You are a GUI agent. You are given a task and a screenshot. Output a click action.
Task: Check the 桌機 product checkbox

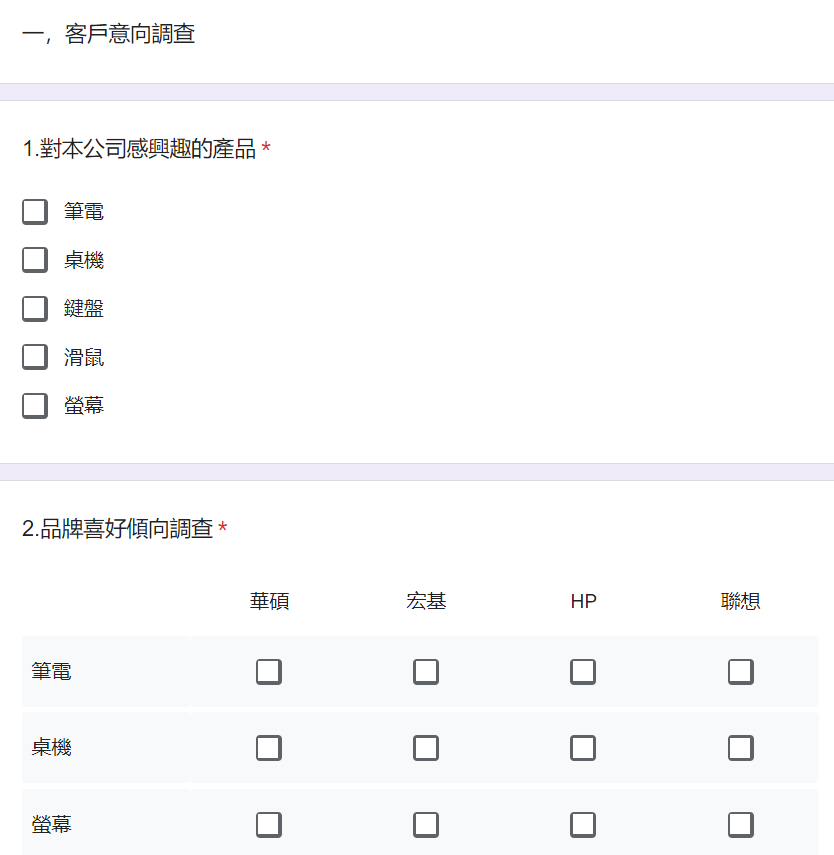pos(35,260)
